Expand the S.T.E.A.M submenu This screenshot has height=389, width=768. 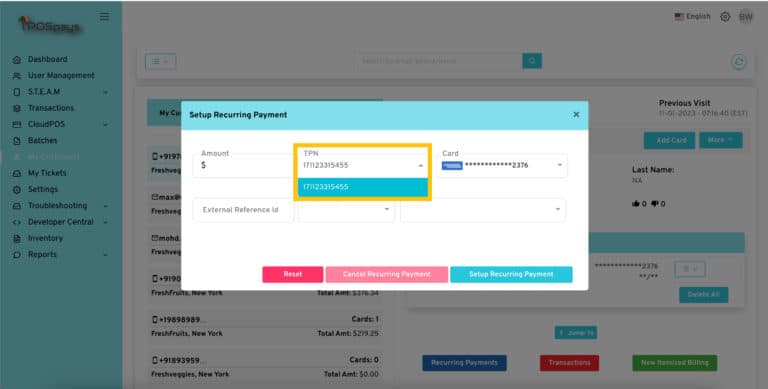(106, 93)
